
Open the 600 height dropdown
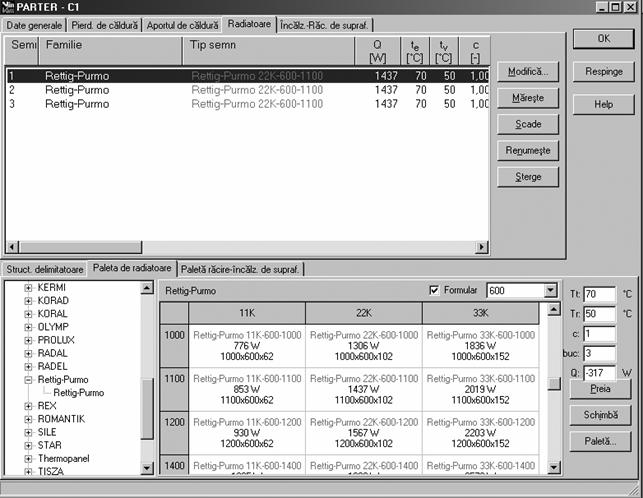(550, 290)
